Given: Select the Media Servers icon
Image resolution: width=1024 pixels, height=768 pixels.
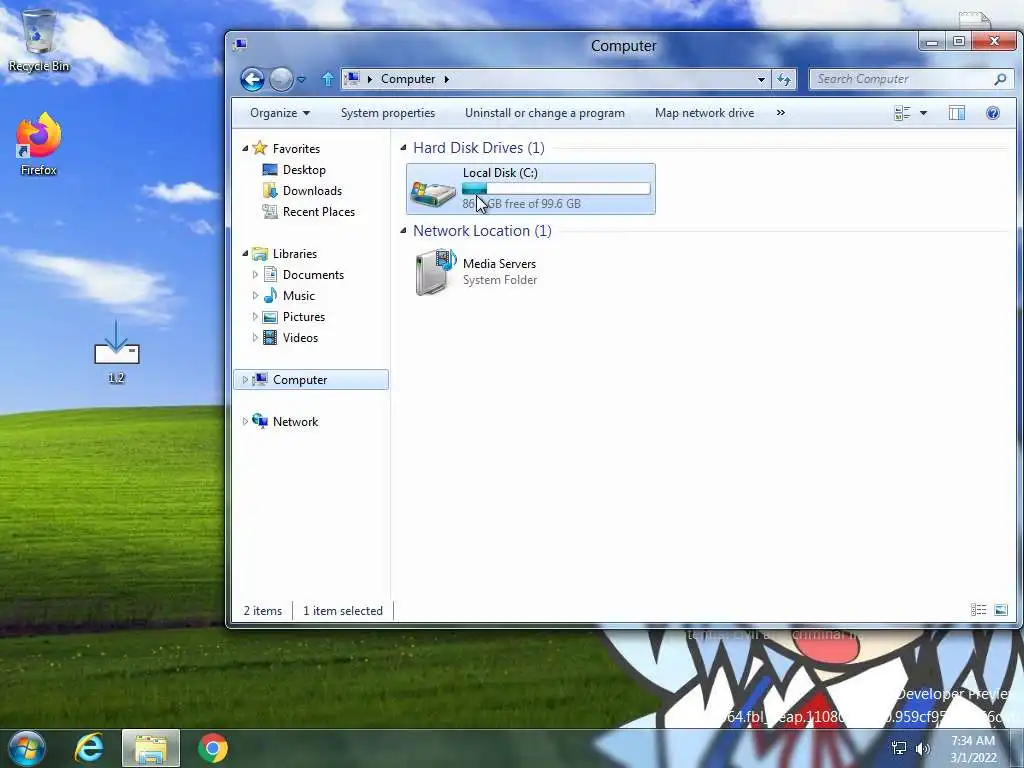Looking at the screenshot, I should (435, 271).
